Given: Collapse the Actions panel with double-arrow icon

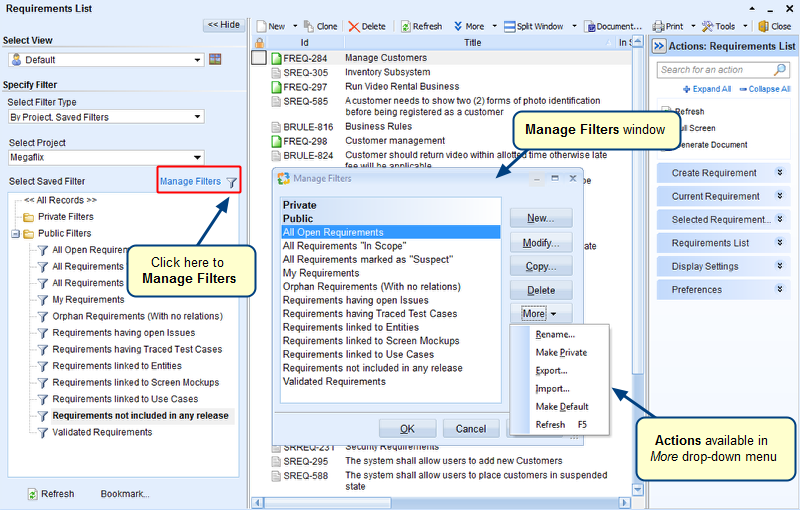Looking at the screenshot, I should 658,46.
